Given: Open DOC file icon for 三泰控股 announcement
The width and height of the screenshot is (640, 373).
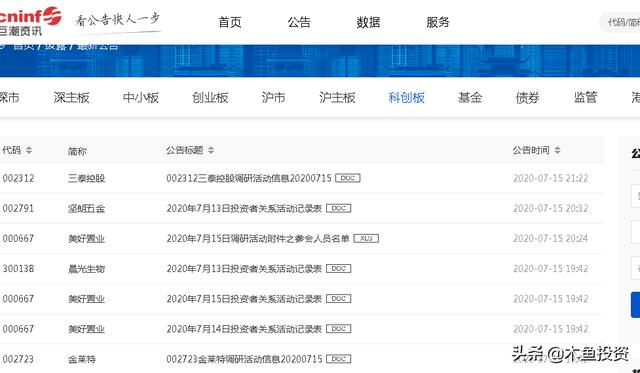Looking at the screenshot, I should 348,178.
